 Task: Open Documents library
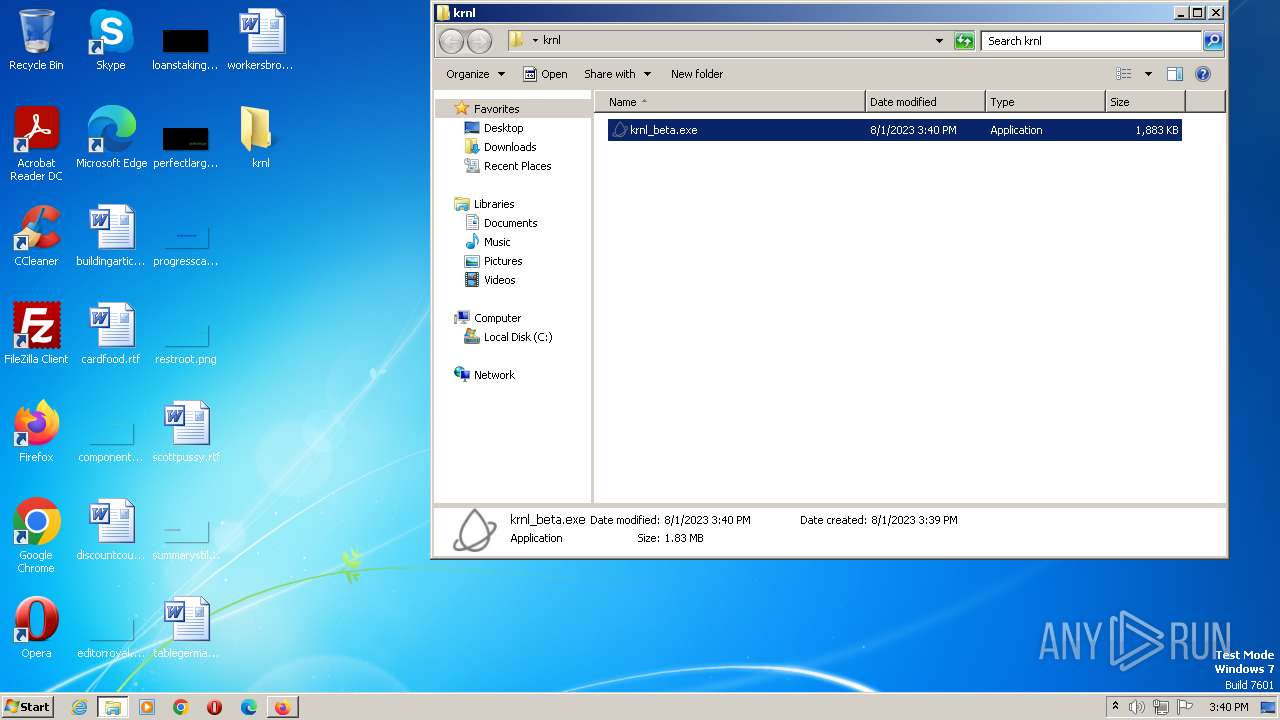click(x=510, y=223)
